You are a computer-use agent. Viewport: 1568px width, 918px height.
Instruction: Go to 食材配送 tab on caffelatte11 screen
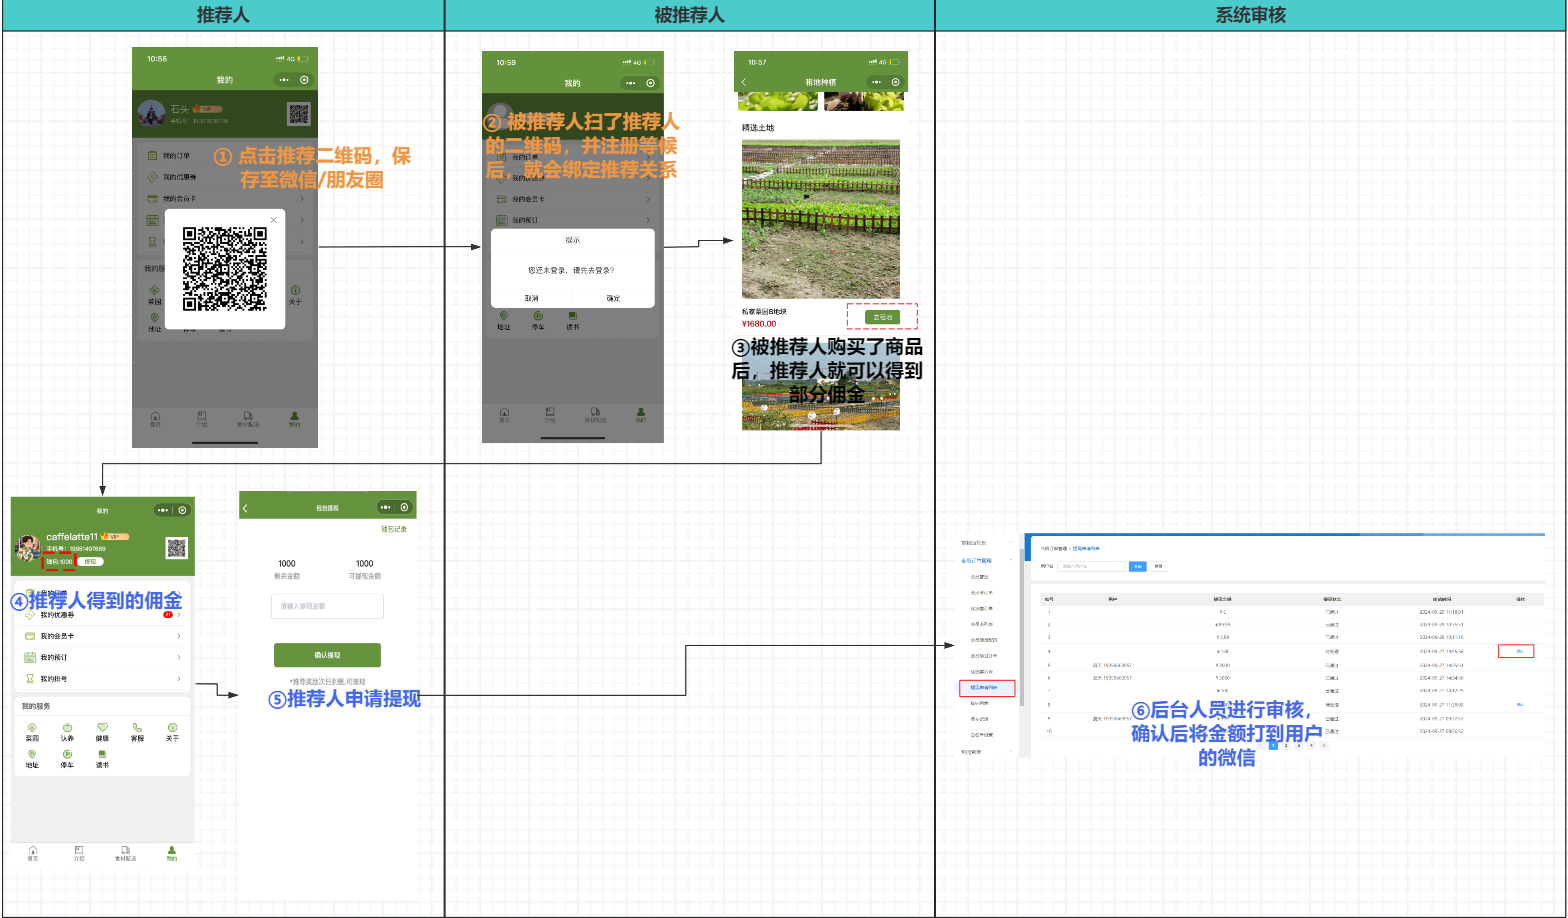125,853
